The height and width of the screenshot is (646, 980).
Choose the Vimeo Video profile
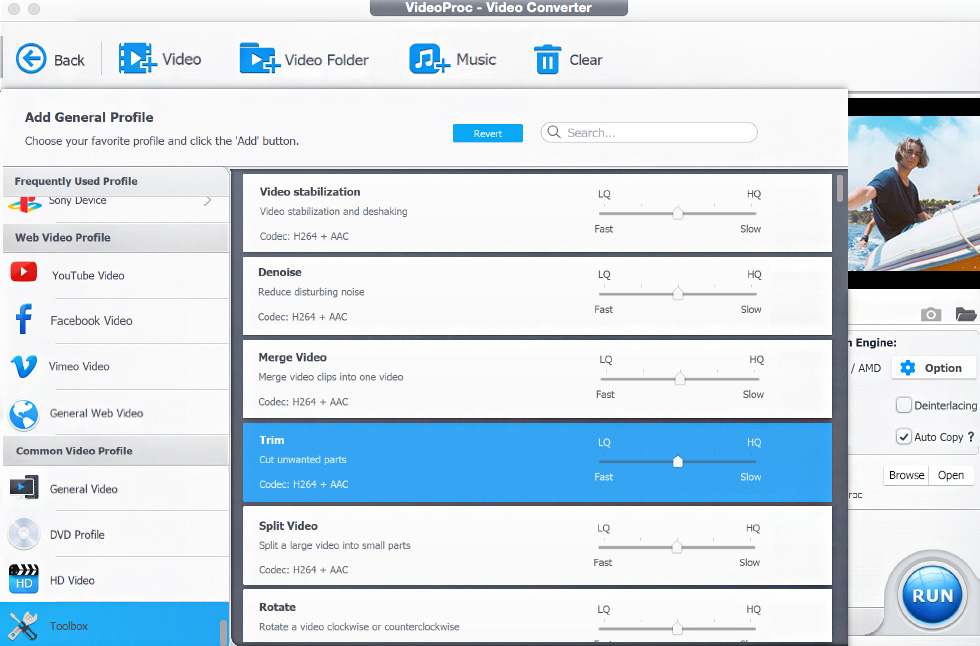[x=24, y=366]
